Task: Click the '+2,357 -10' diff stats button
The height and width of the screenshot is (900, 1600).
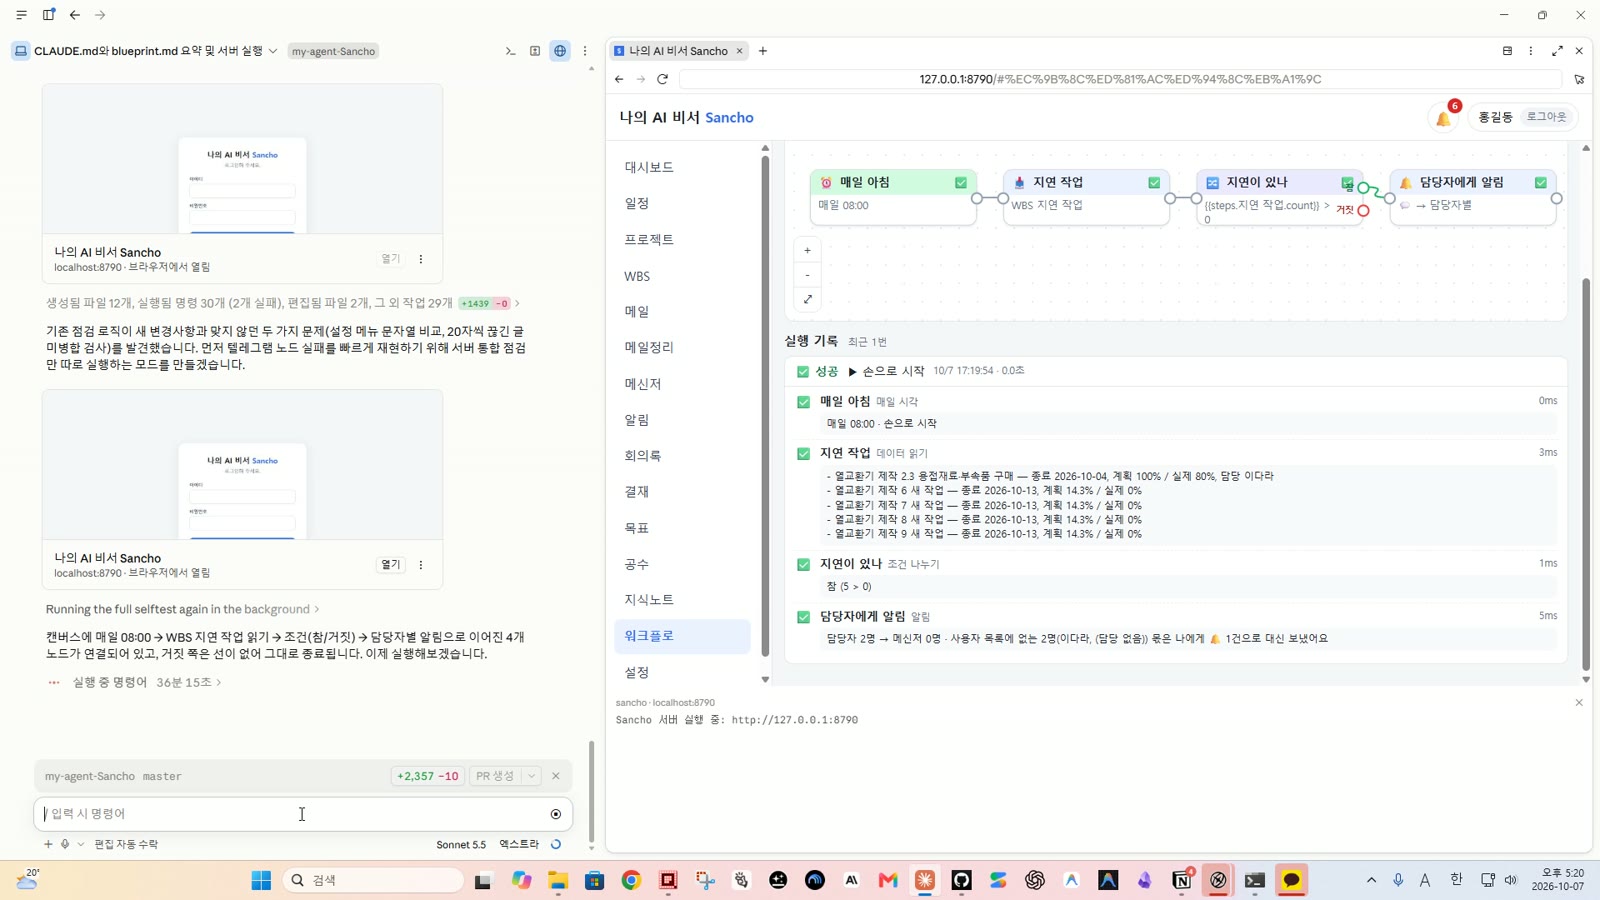Action: click(428, 776)
